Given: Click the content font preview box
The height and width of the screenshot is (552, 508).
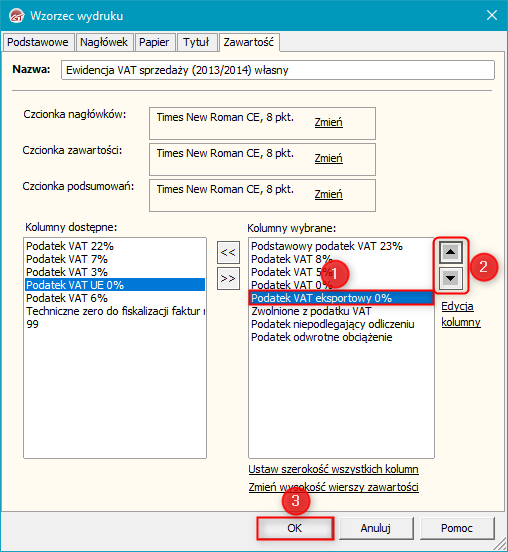Looking at the screenshot, I should (x=262, y=159).
